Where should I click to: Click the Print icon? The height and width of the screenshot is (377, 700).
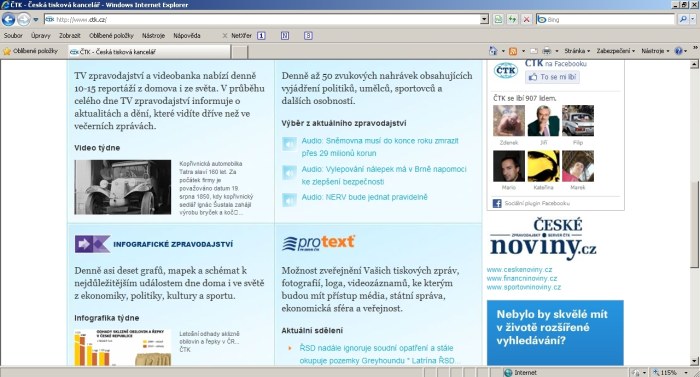click(546, 51)
